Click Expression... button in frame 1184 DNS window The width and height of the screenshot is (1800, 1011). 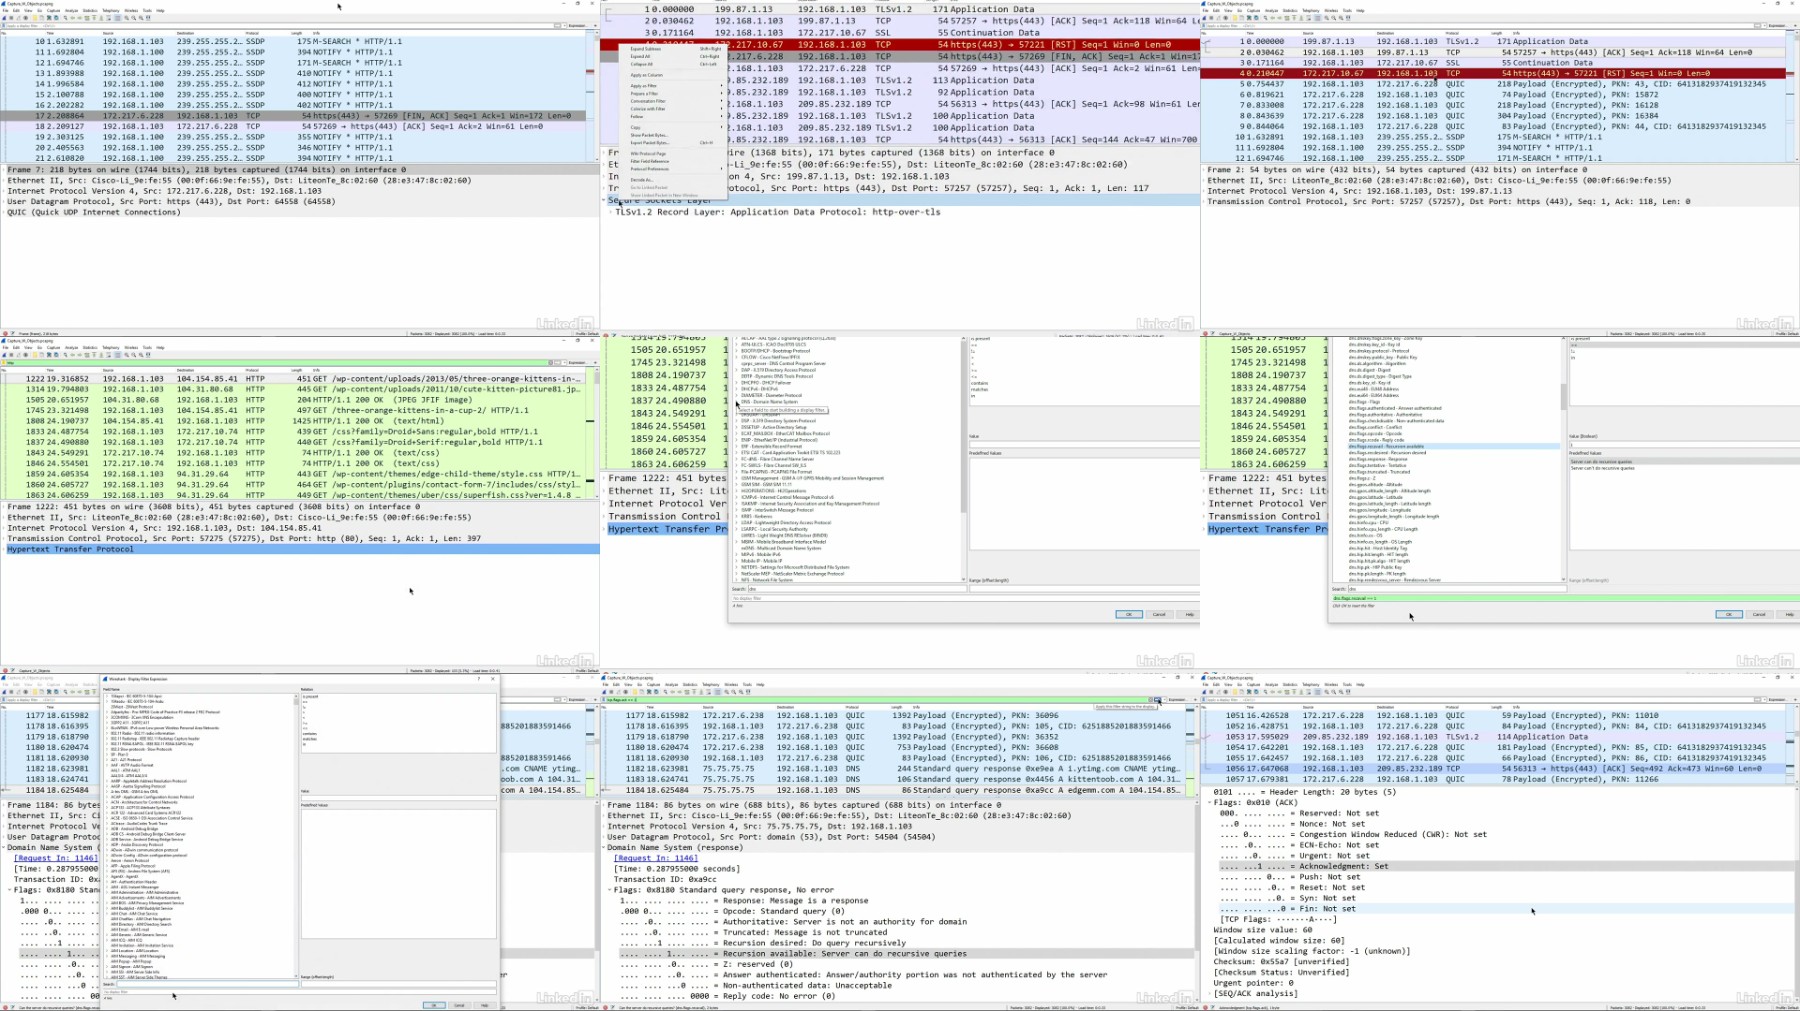1177,700
